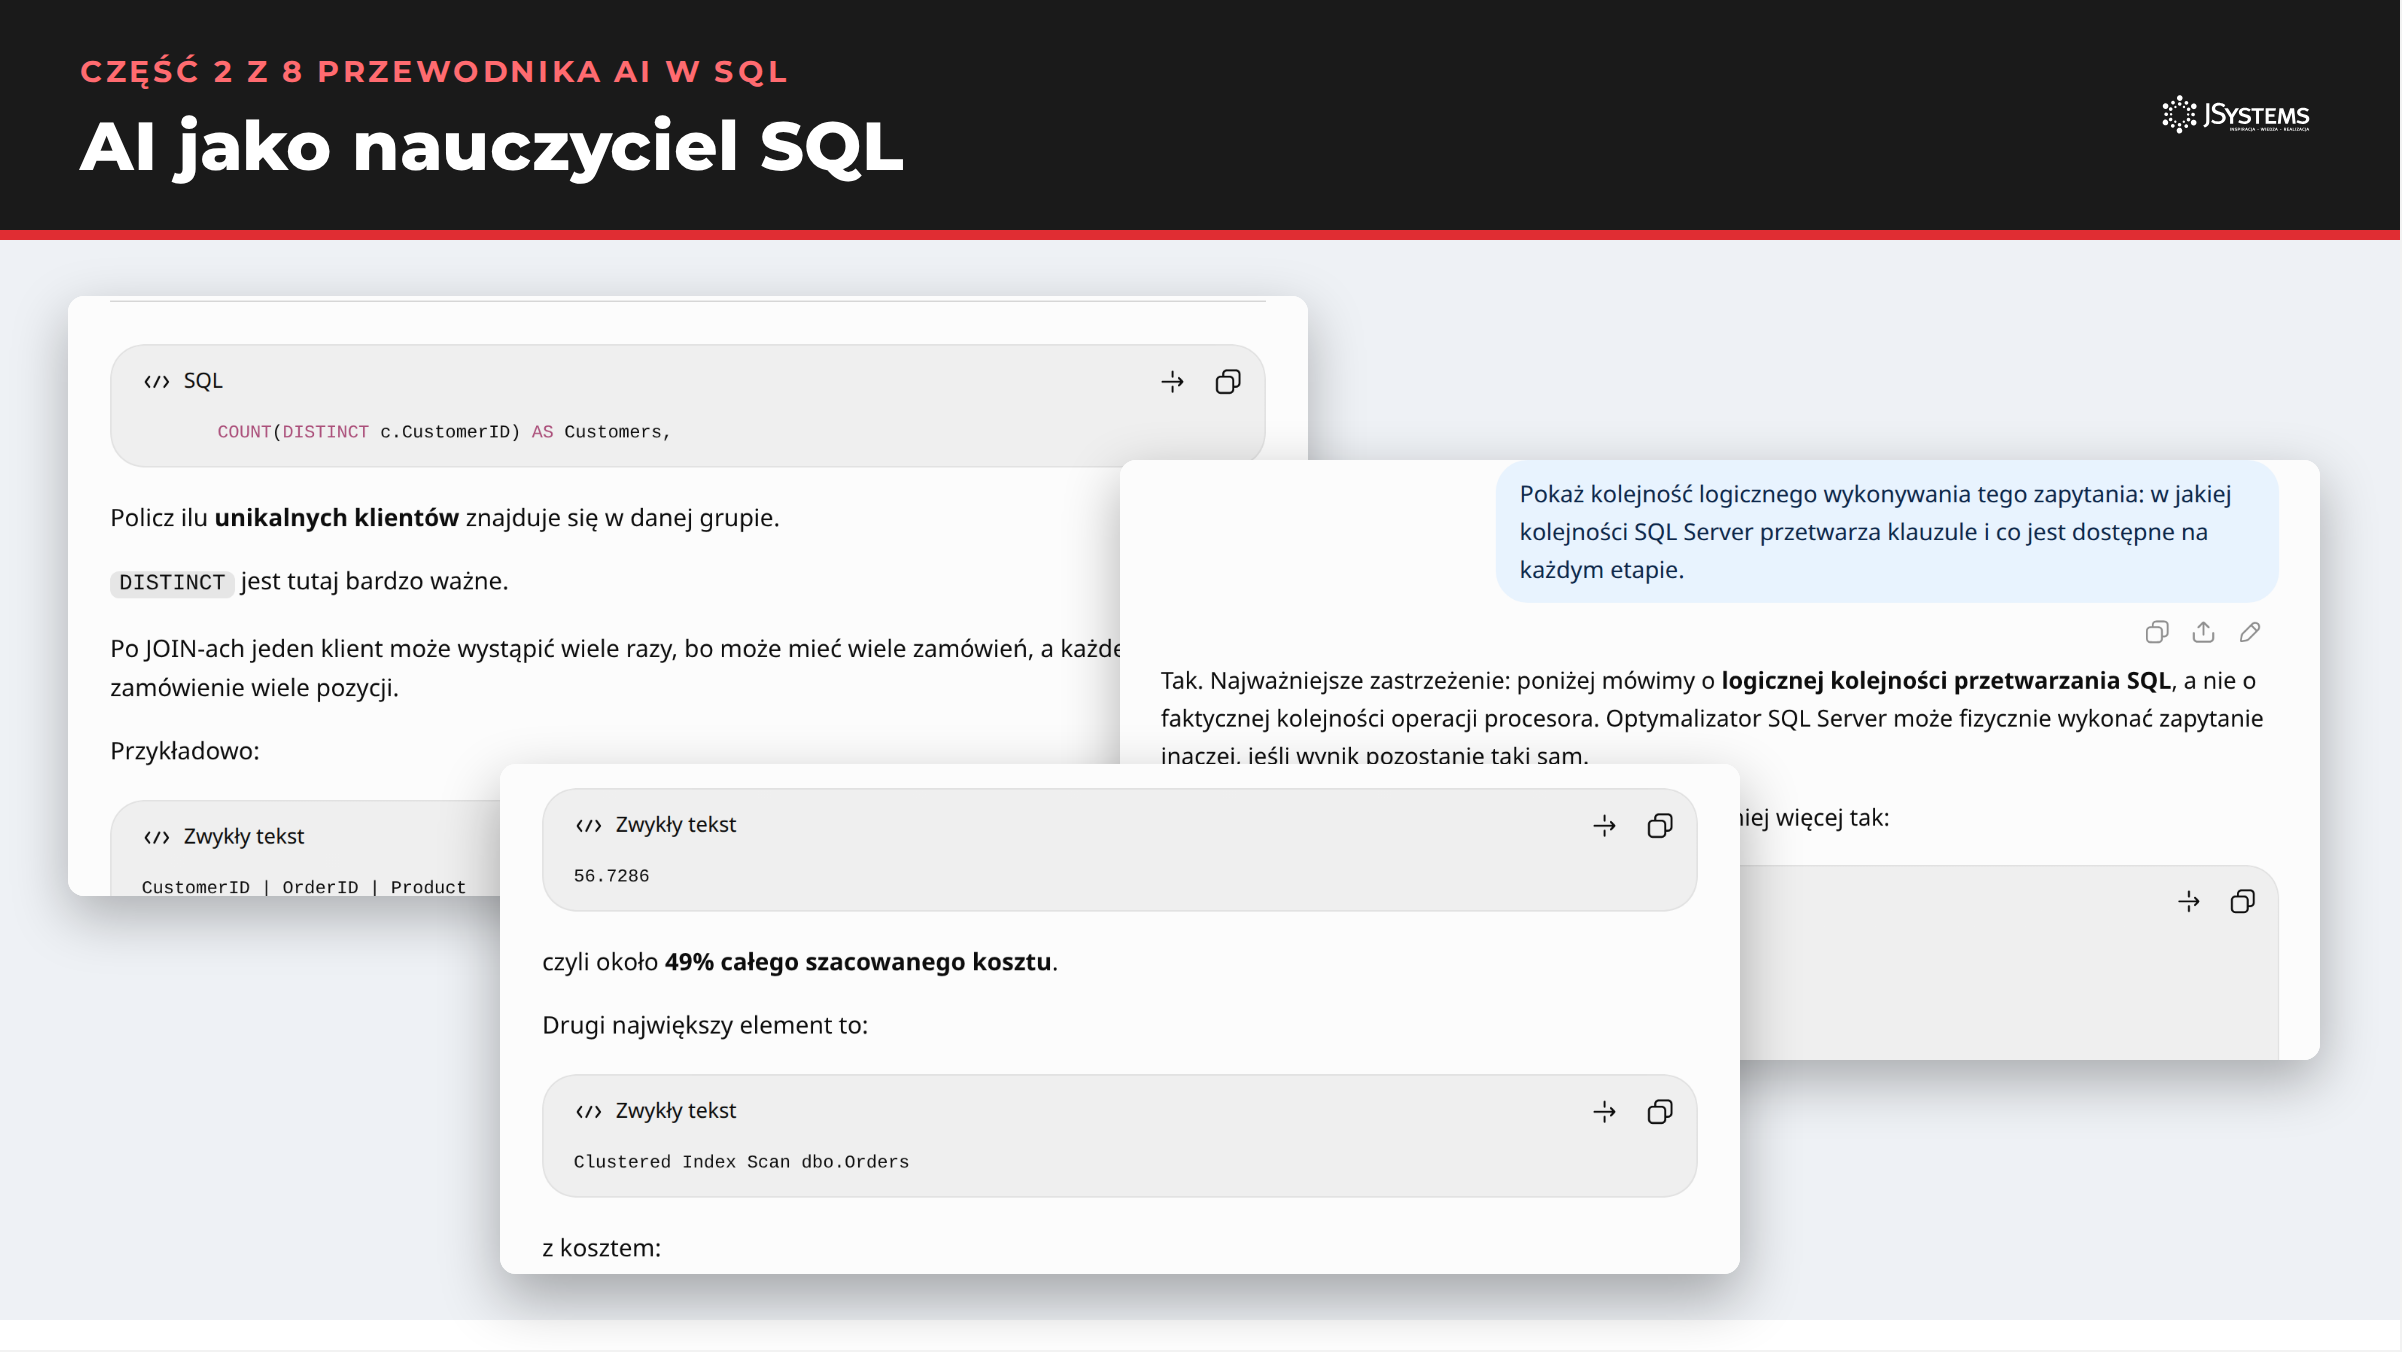Click code icon beside Zwykły tekst above 56.7286
This screenshot has height=1352, width=2402.
pyautogui.click(x=588, y=825)
